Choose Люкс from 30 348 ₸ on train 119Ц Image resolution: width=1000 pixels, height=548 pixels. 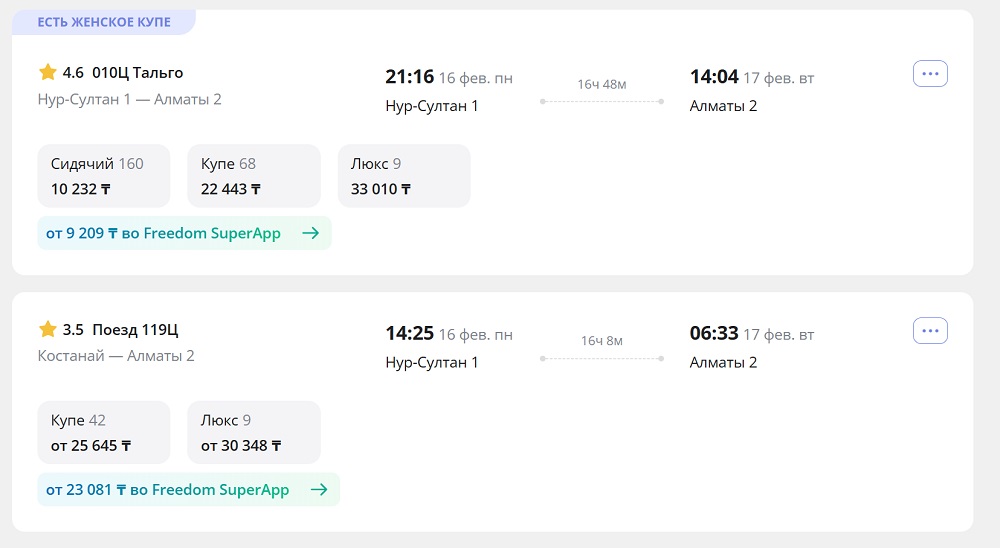pyautogui.click(x=253, y=433)
